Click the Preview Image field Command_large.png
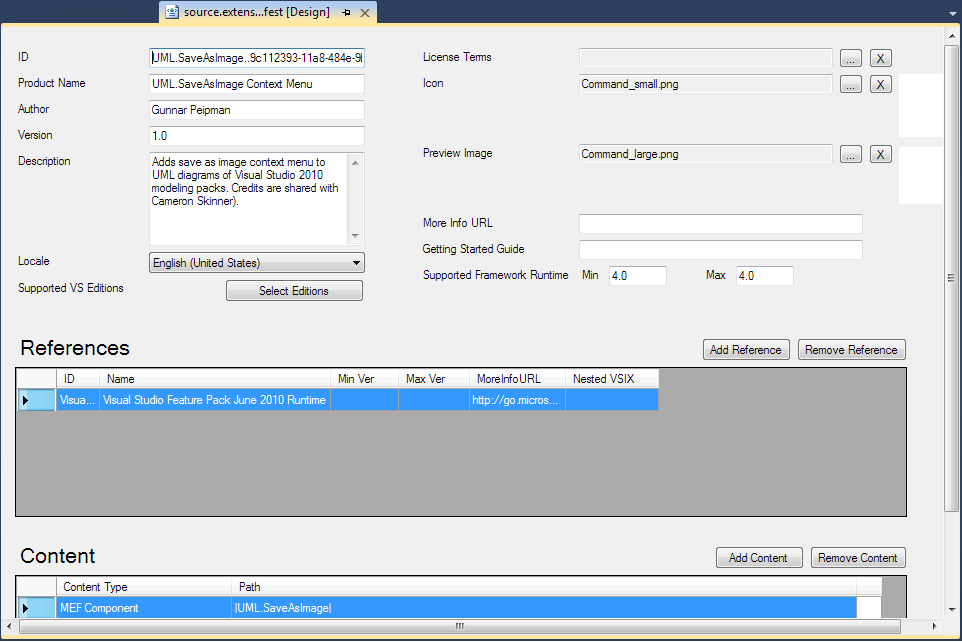This screenshot has height=642, width=962. pos(706,154)
